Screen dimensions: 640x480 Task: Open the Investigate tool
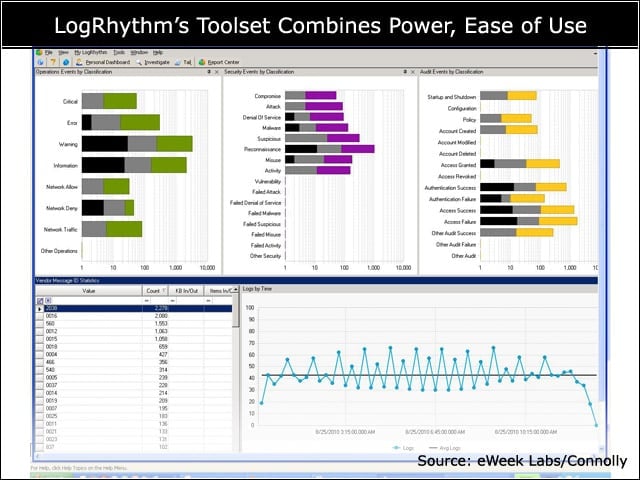point(153,62)
